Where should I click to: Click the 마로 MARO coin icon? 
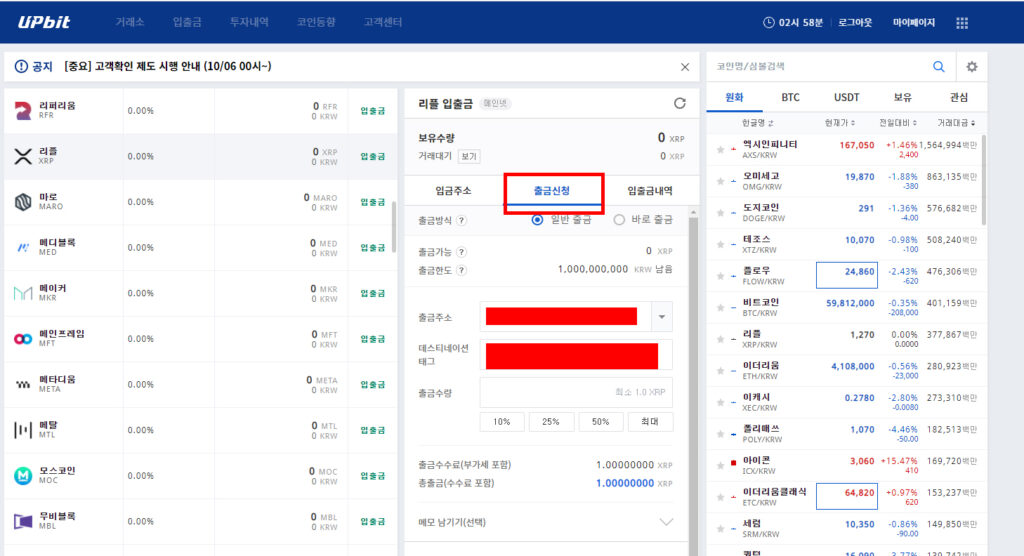coord(23,202)
